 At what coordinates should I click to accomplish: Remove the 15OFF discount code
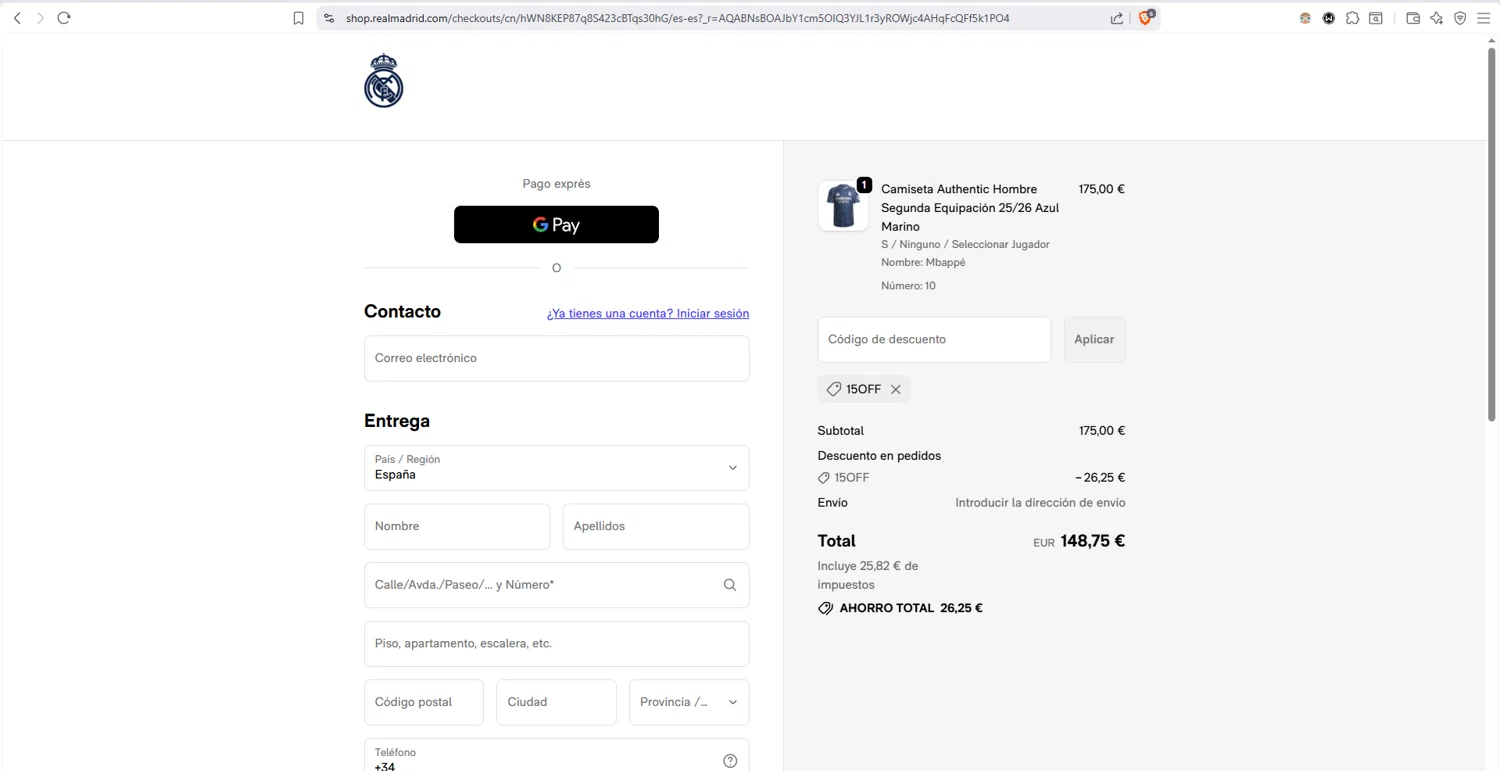pyautogui.click(x=896, y=389)
